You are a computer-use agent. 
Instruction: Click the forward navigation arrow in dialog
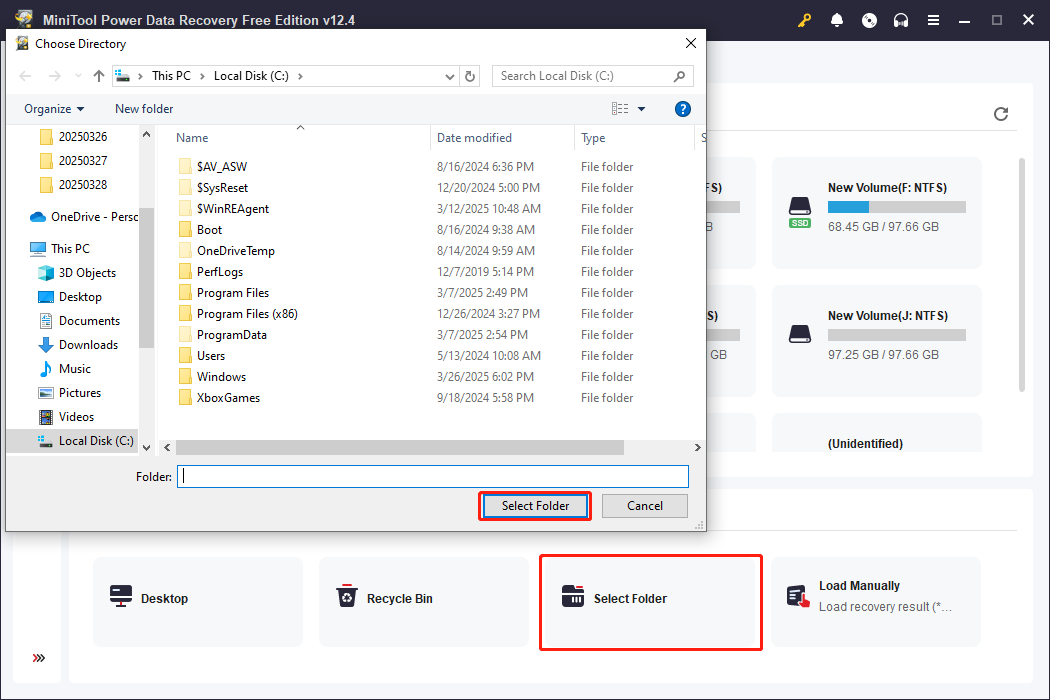[x=55, y=76]
